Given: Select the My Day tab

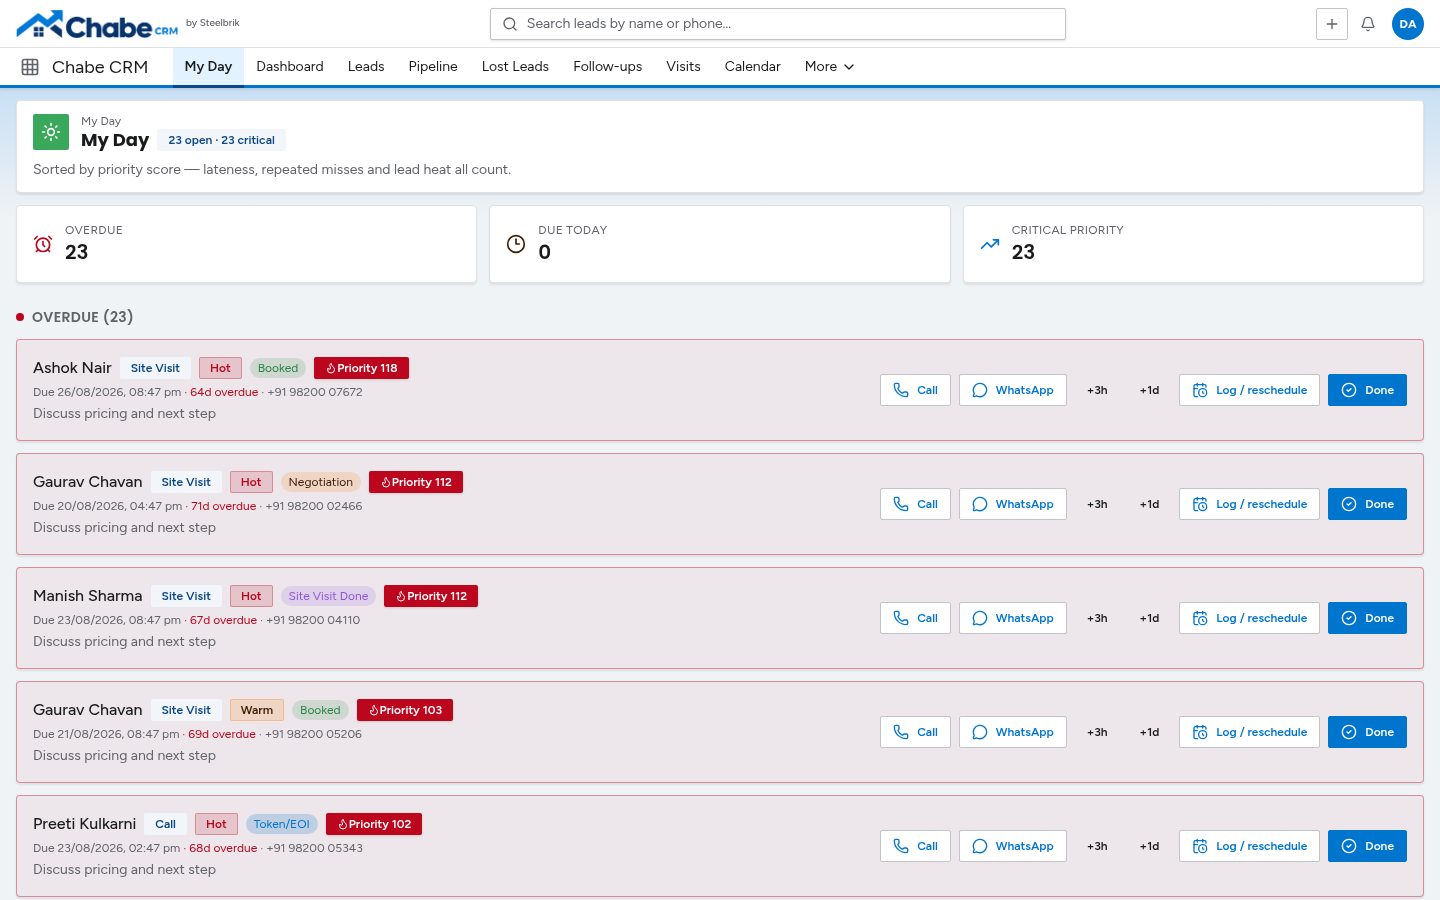Looking at the screenshot, I should pos(208,67).
